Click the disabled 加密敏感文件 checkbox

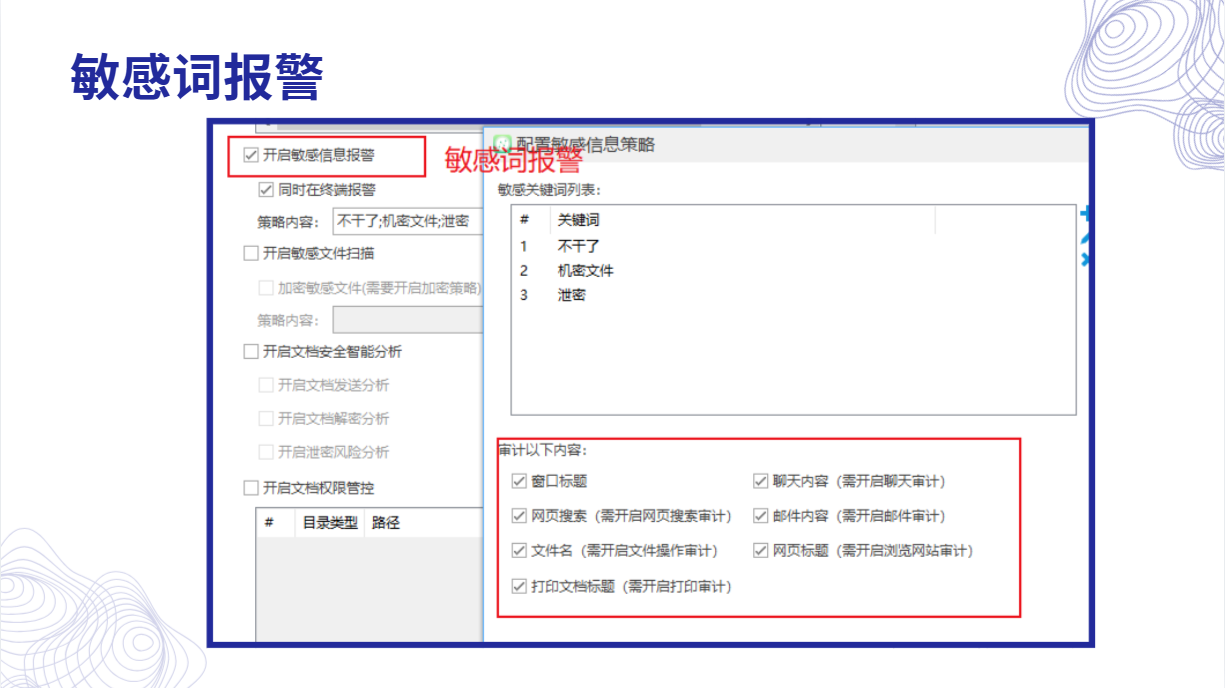[x=266, y=287]
